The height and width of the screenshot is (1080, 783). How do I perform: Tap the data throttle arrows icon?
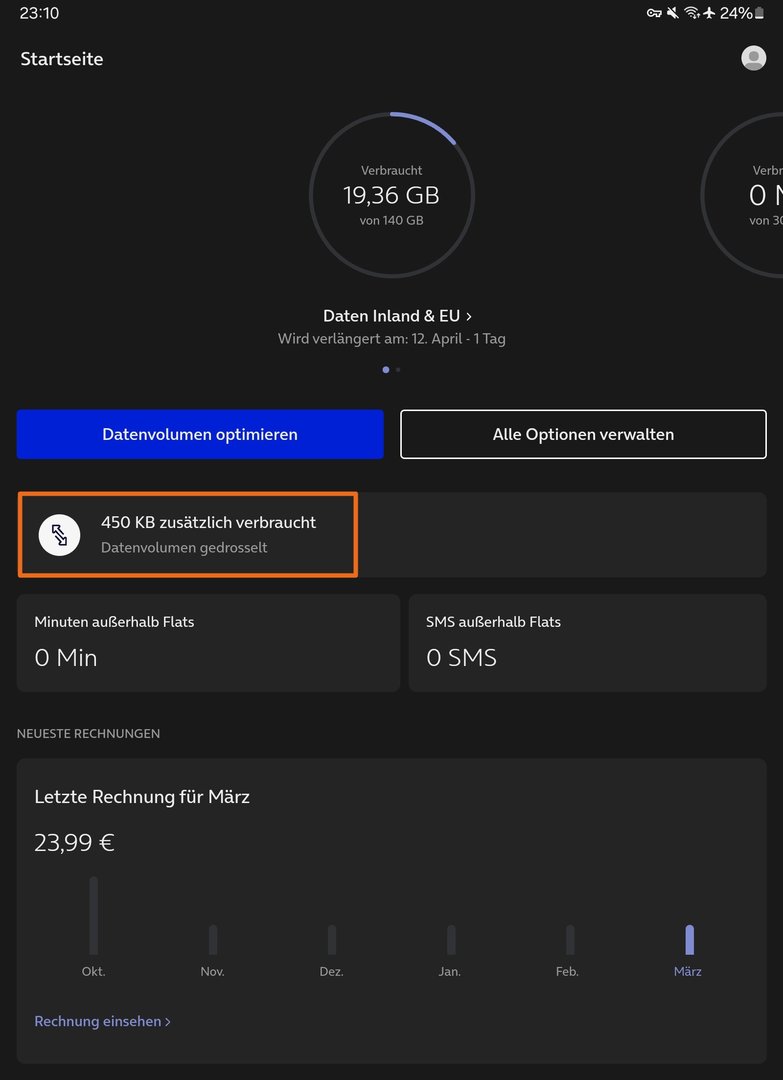tap(59, 535)
